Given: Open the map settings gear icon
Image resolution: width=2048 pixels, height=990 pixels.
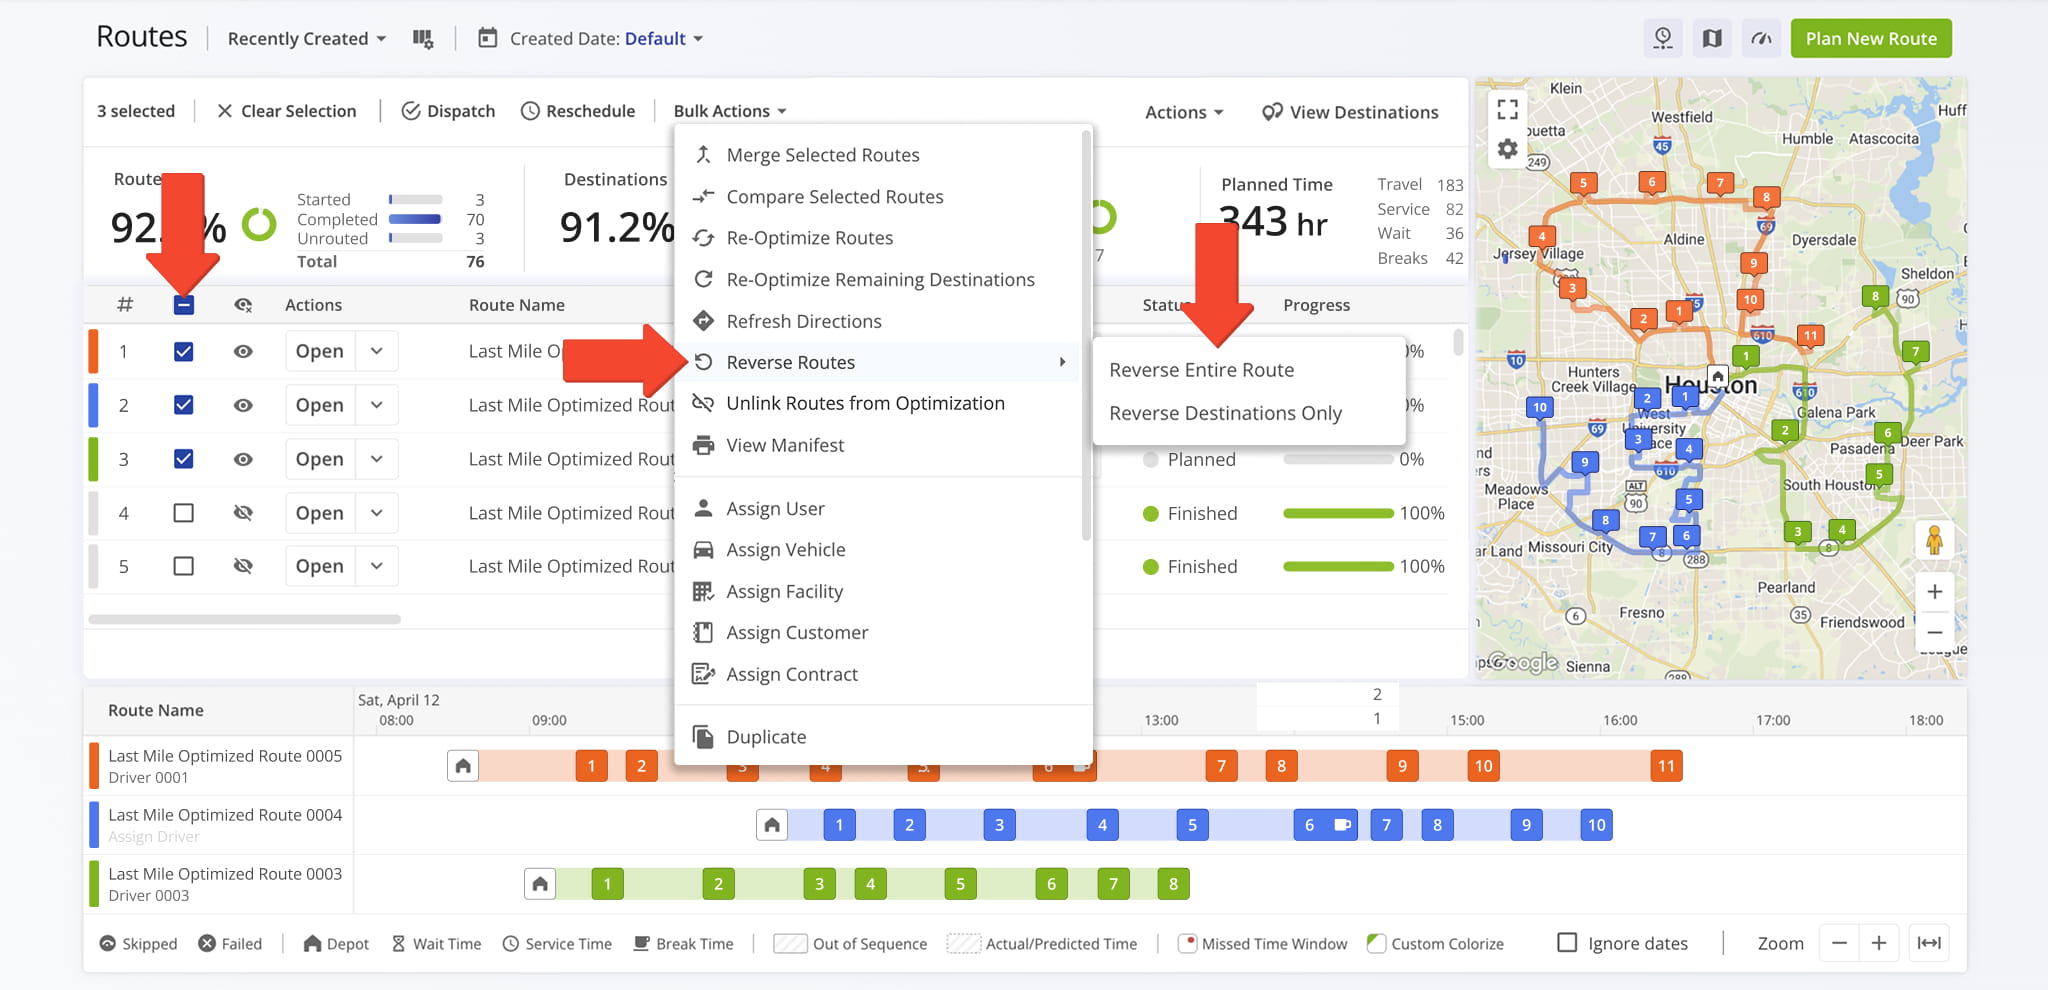Looking at the screenshot, I should [x=1508, y=147].
